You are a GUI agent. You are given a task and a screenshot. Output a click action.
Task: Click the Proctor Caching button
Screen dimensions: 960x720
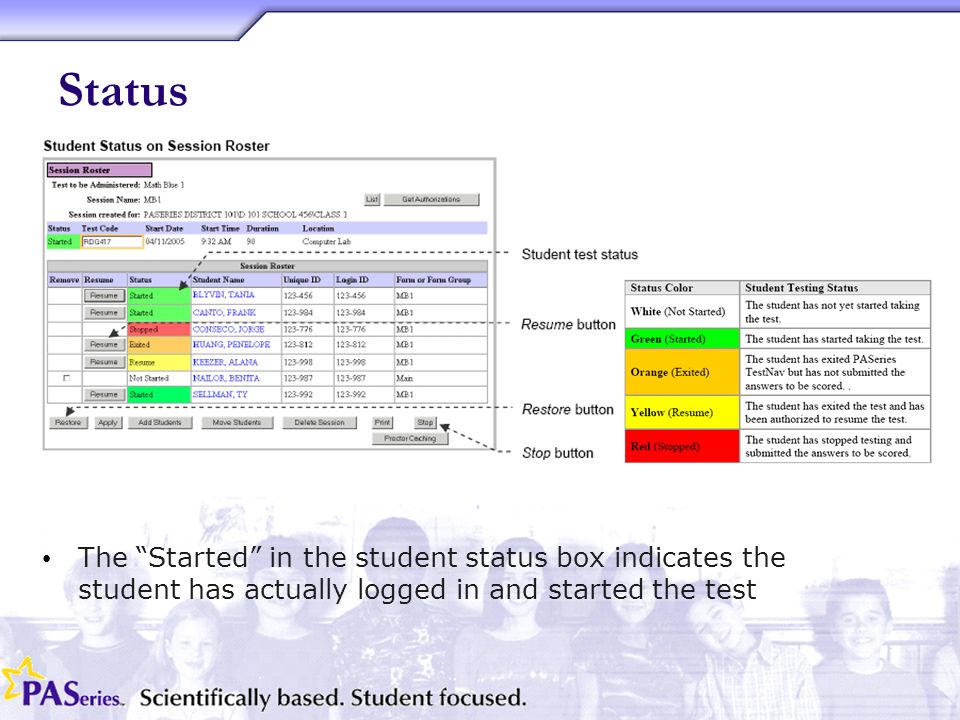tap(410, 438)
